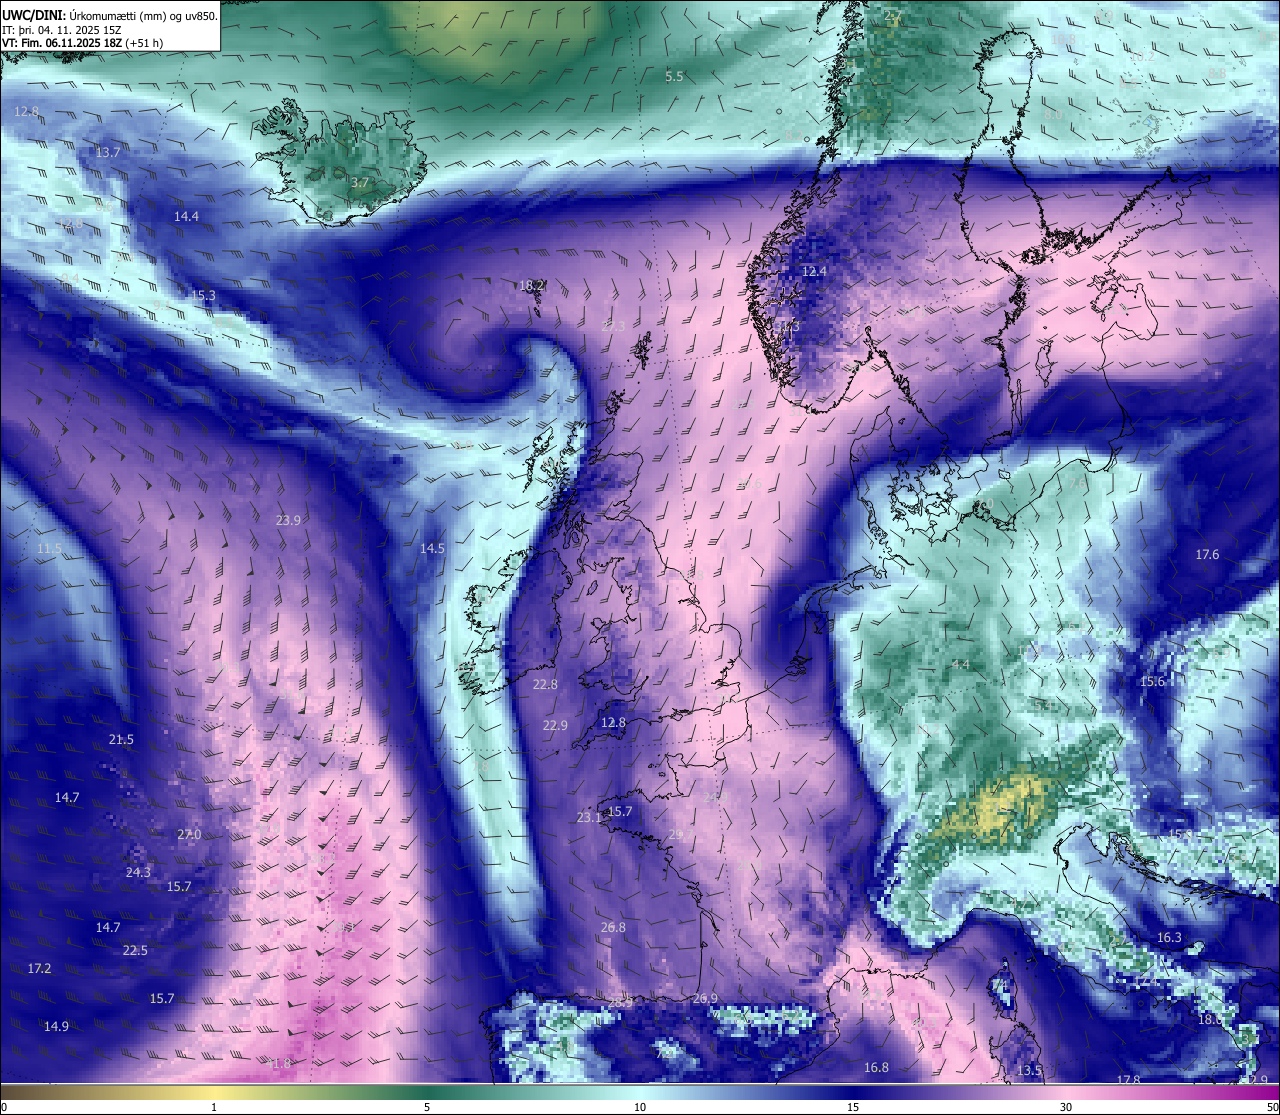The width and height of the screenshot is (1280, 1115).
Task: Select the 13.5 value near Sardinia
Action: point(1029,1070)
